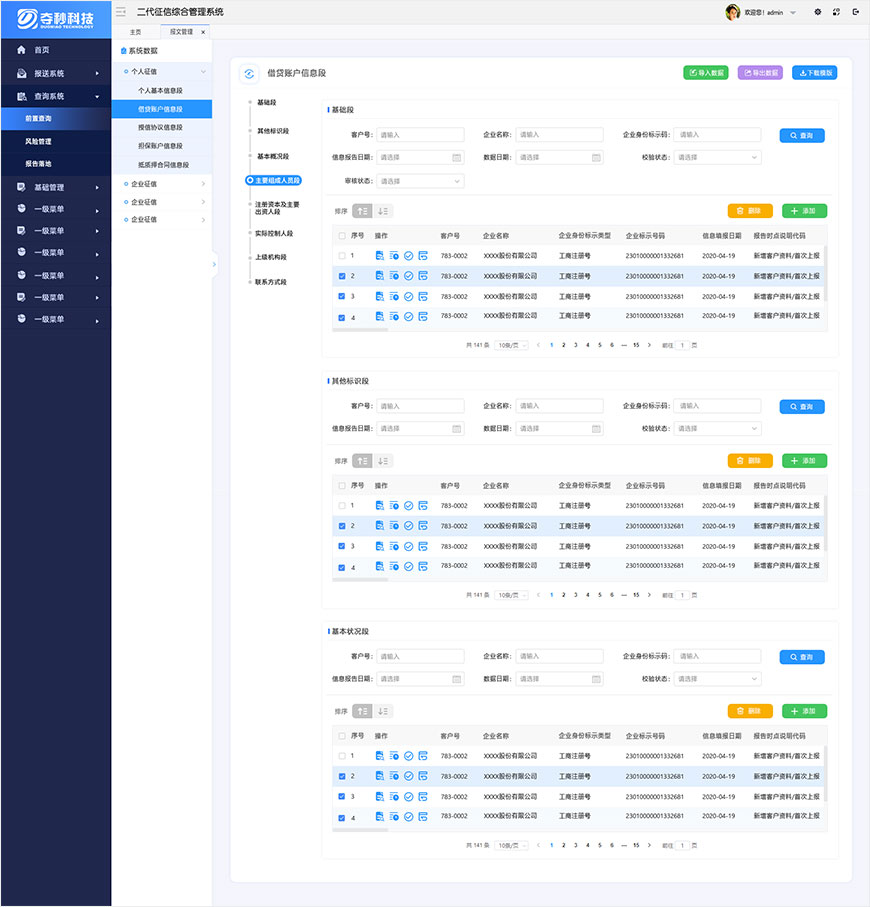Click the hamburger menu collapse icon

click(121, 12)
